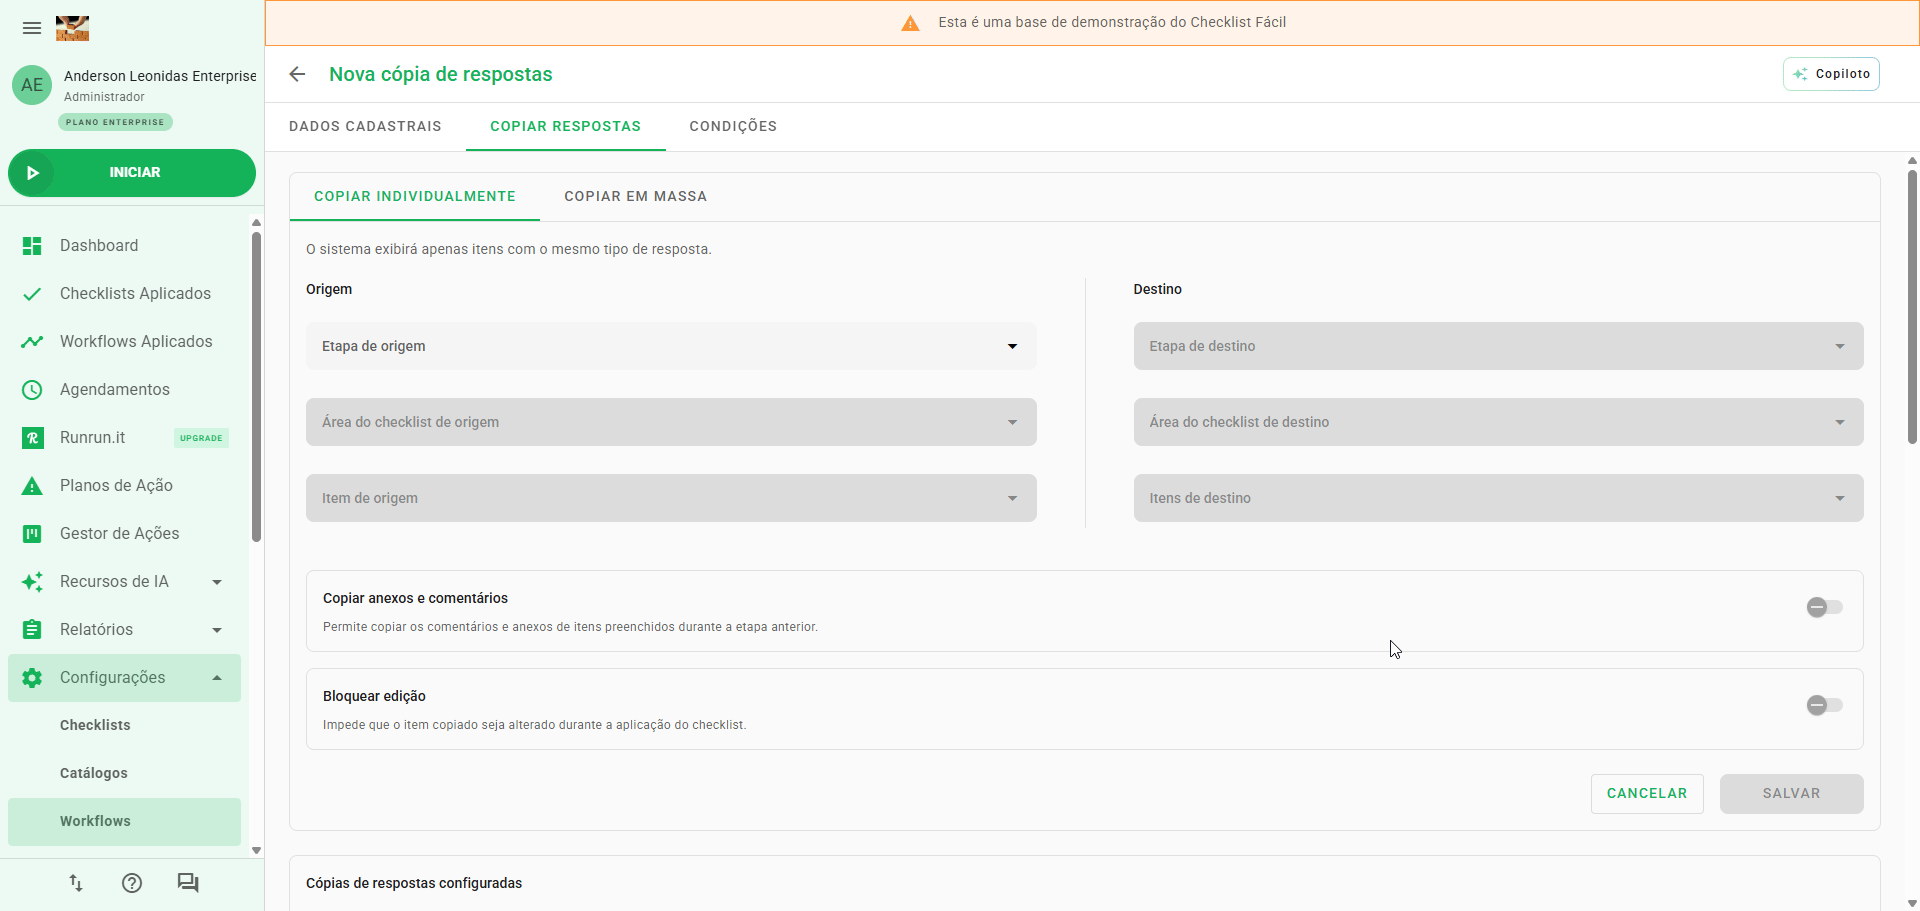This screenshot has height=911, width=1920.
Task: Click the Configurações gear icon
Action: tap(32, 678)
